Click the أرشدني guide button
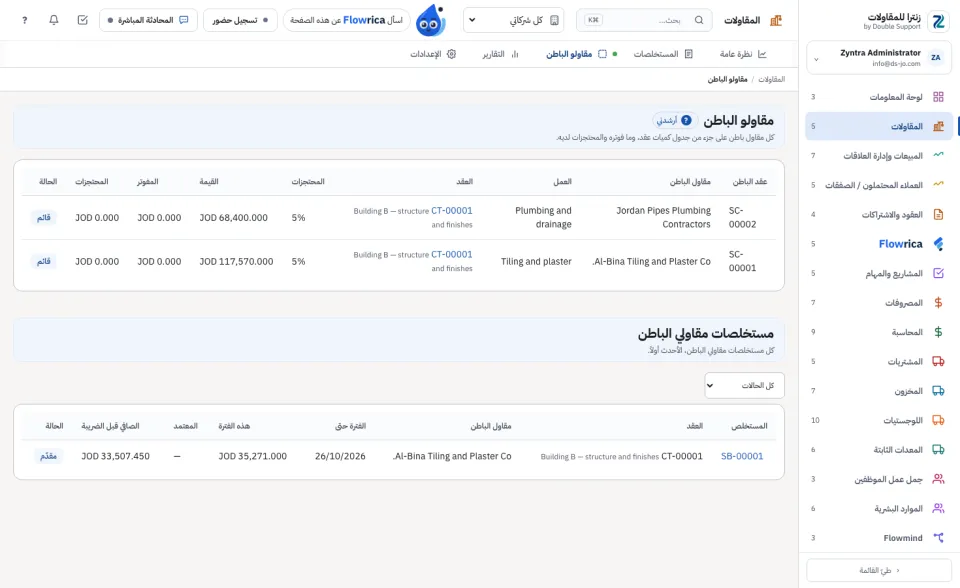This screenshot has width=960, height=588. (x=674, y=120)
